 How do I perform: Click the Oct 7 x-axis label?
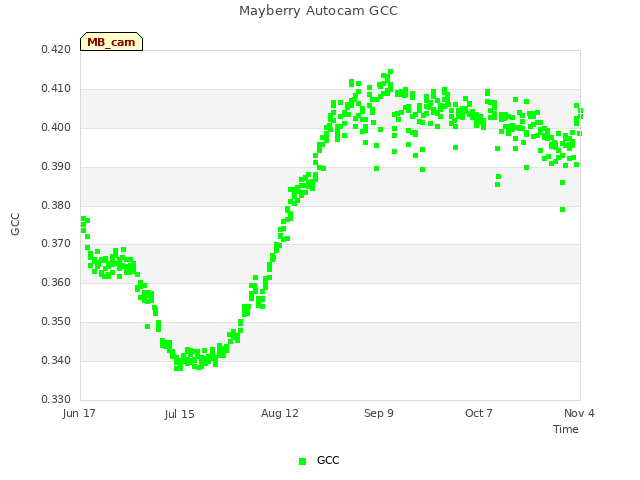(x=479, y=413)
